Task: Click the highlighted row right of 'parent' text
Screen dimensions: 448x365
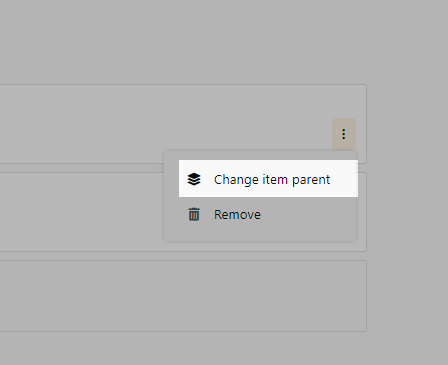Action: coord(344,179)
